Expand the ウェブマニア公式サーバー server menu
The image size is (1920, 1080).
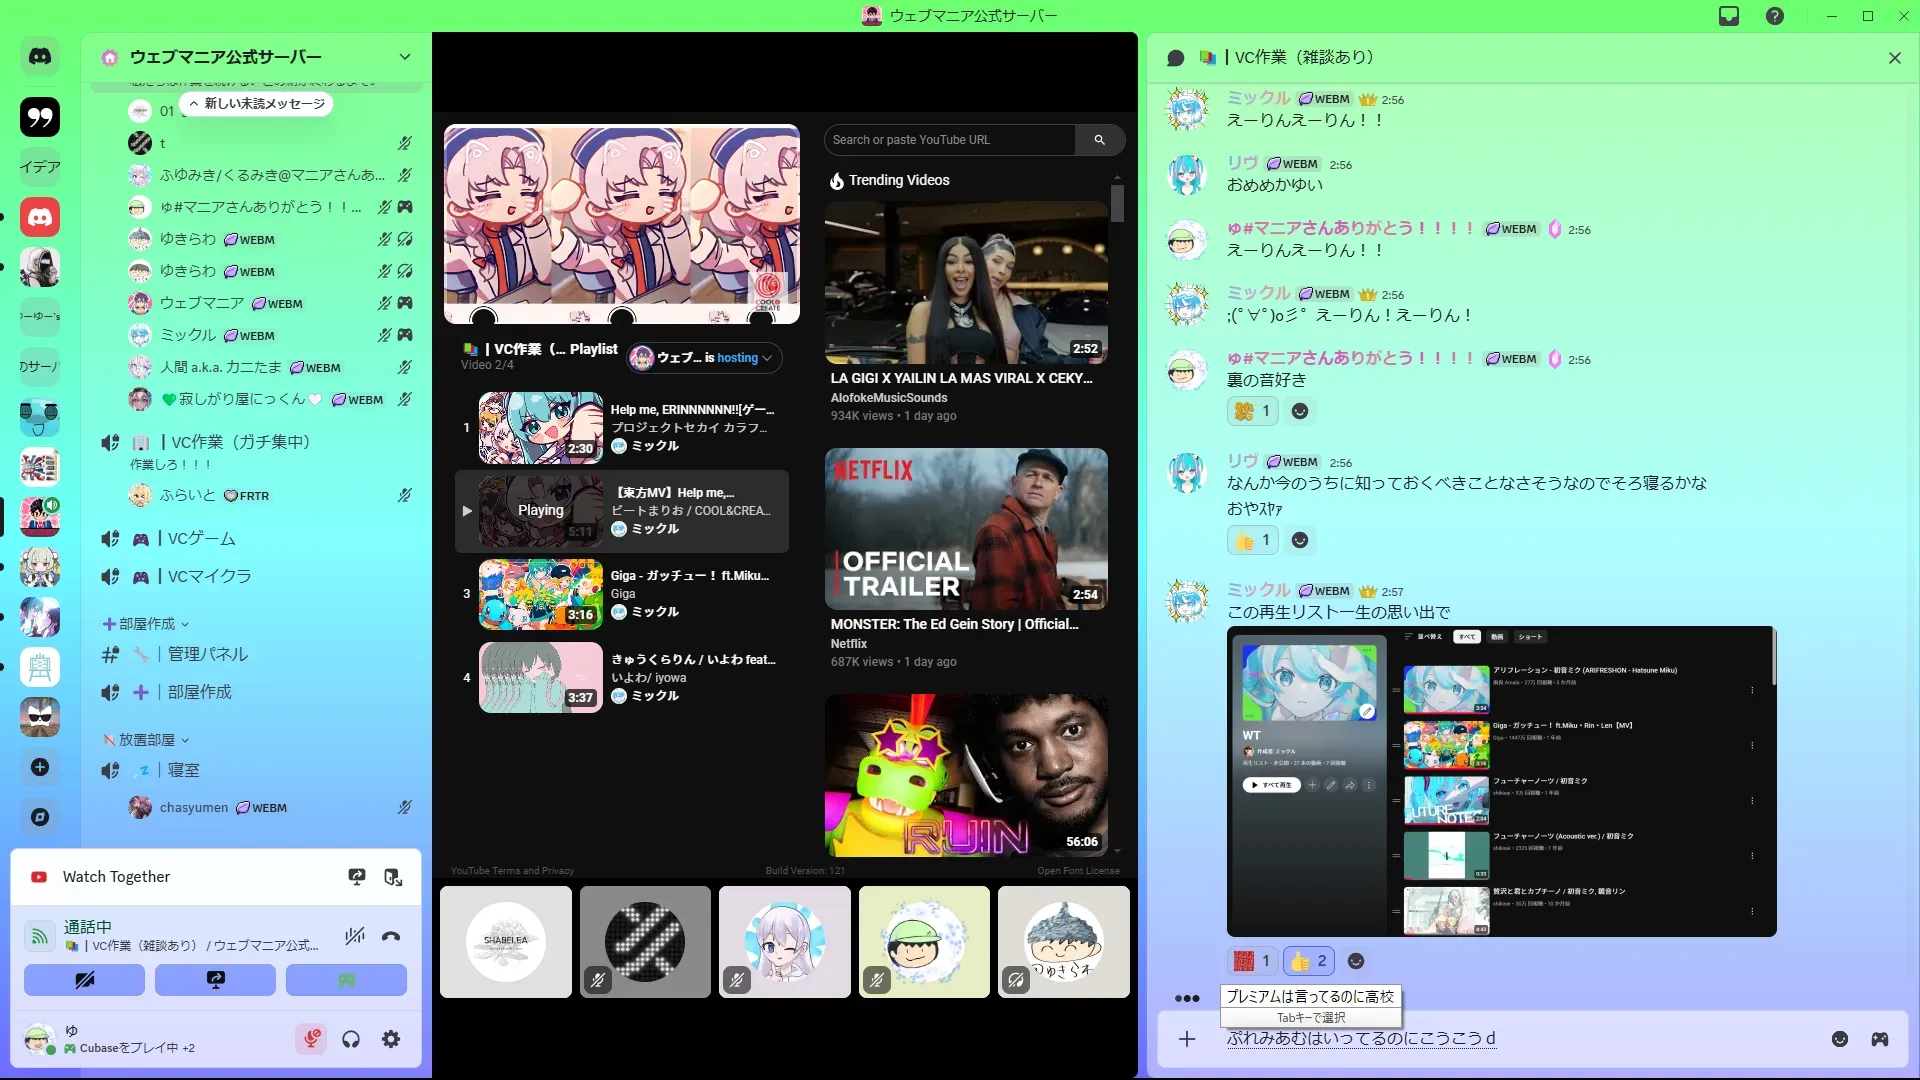(404, 57)
